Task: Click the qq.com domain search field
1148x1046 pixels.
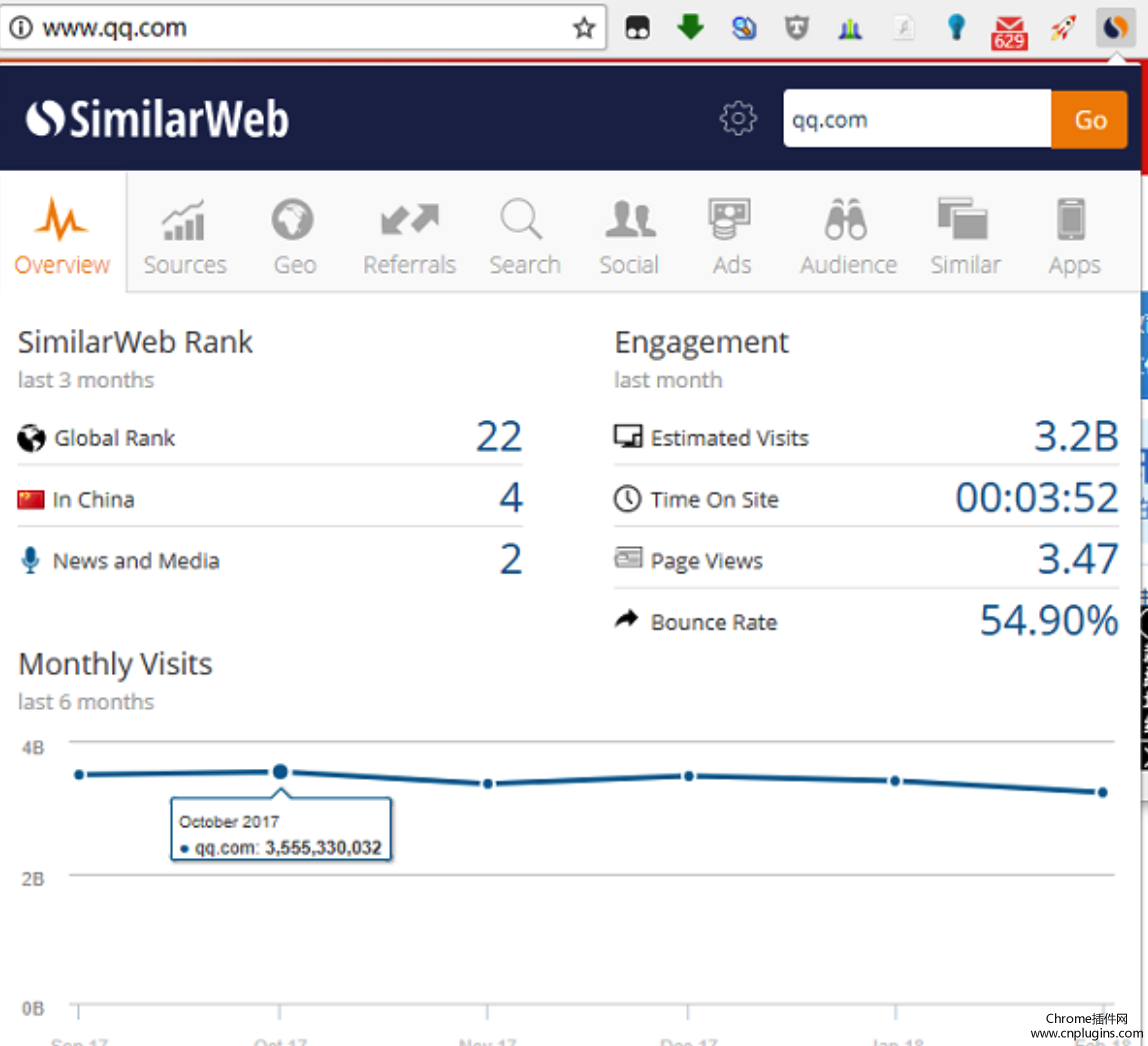Action: pyautogui.click(x=917, y=119)
